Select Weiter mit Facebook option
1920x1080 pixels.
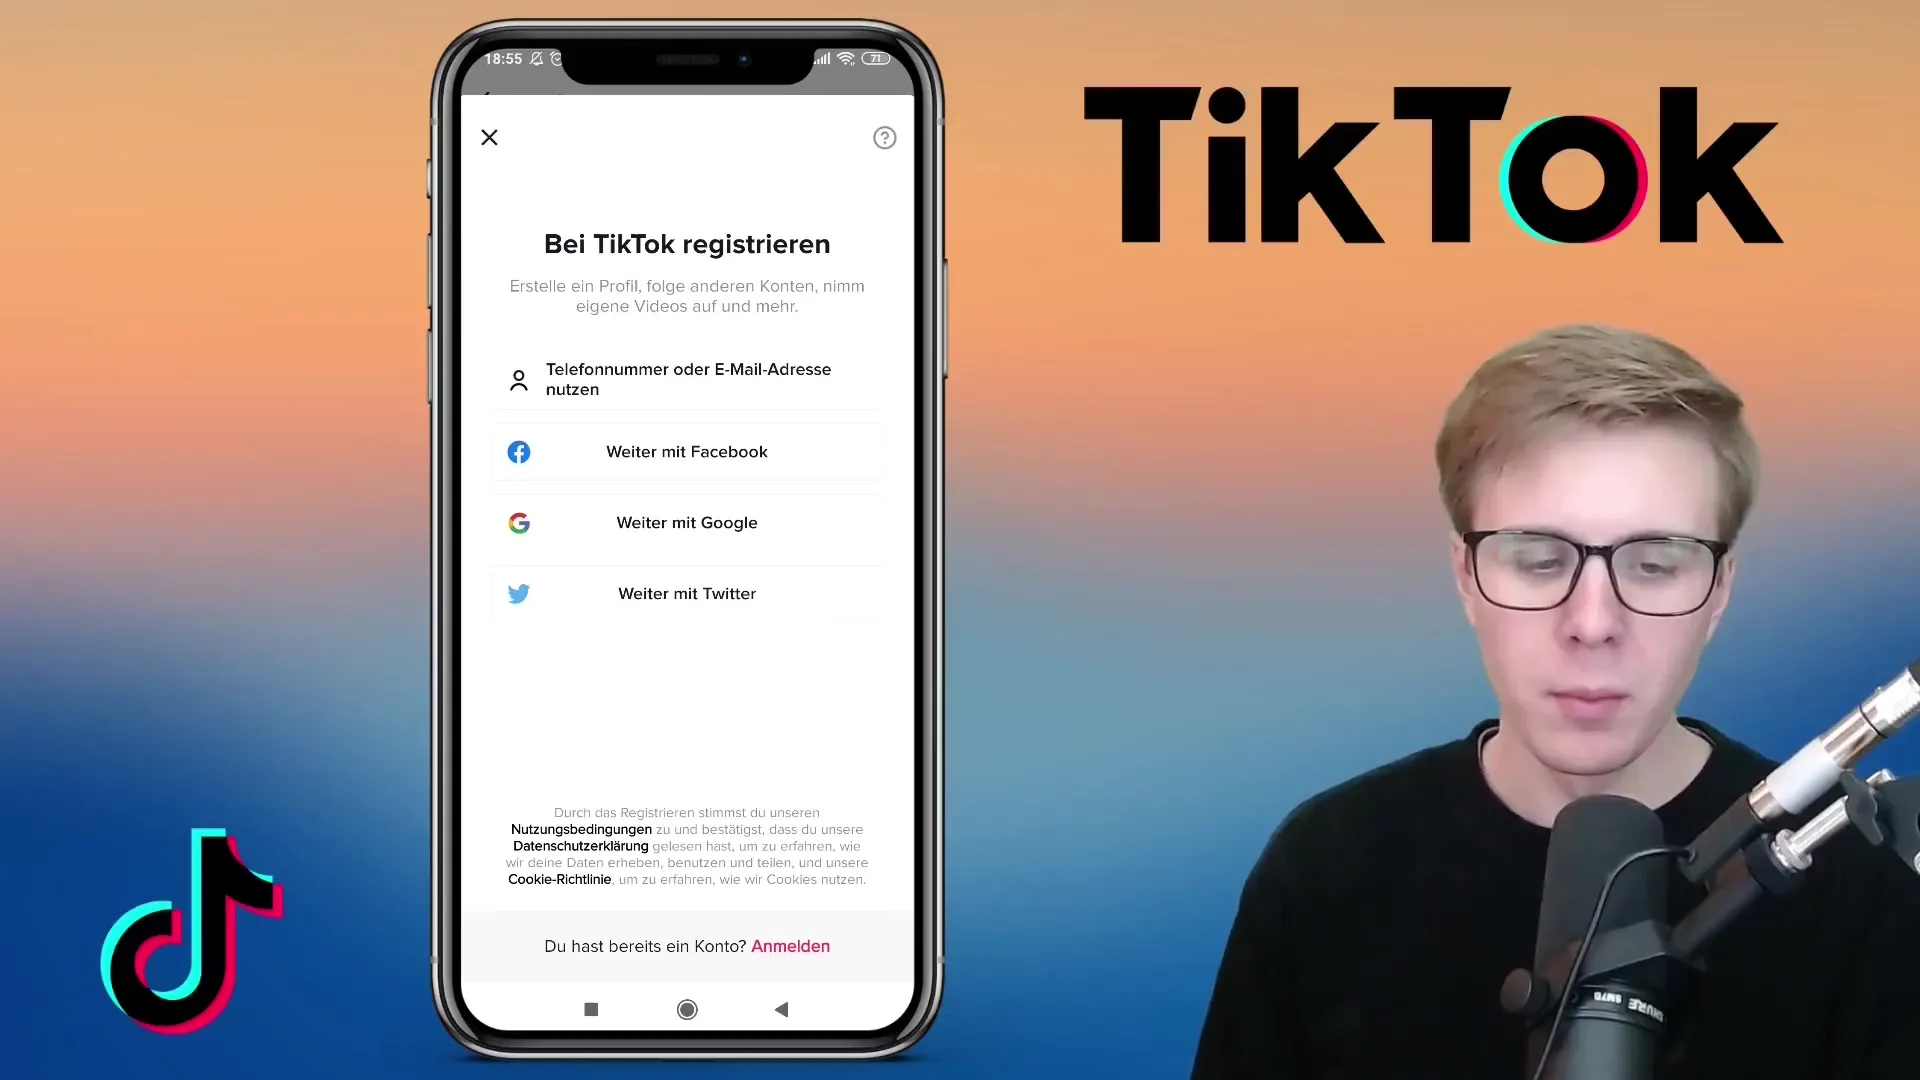coord(687,451)
